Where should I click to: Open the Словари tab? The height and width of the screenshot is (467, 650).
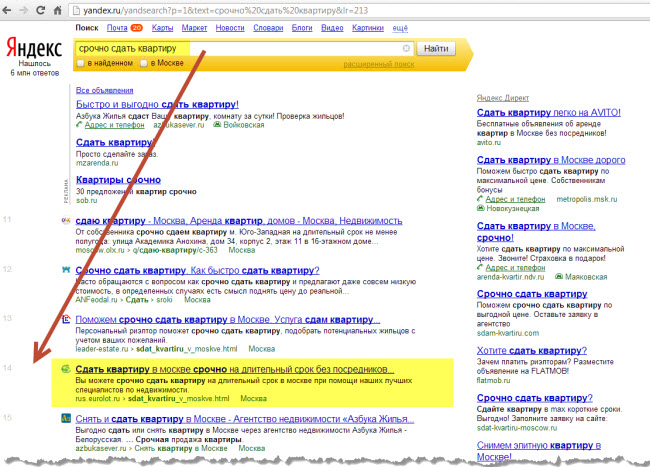[x=268, y=28]
